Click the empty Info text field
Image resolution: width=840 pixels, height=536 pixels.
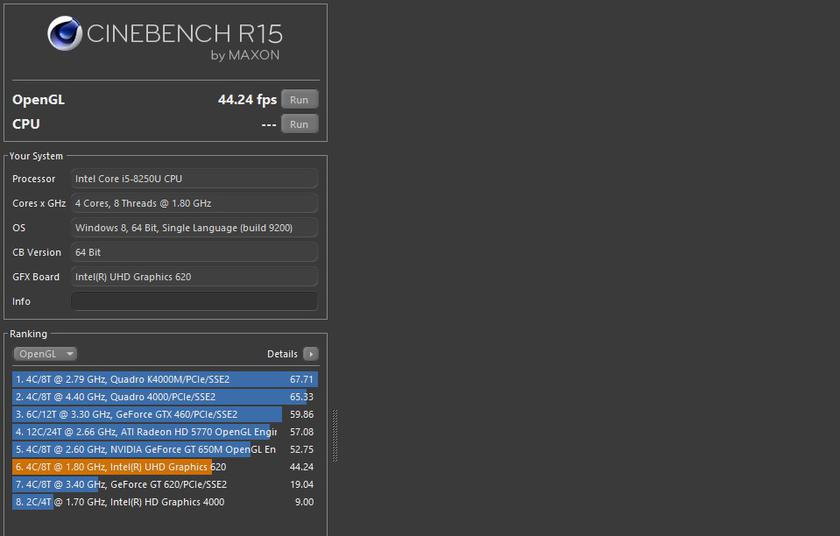click(x=194, y=301)
